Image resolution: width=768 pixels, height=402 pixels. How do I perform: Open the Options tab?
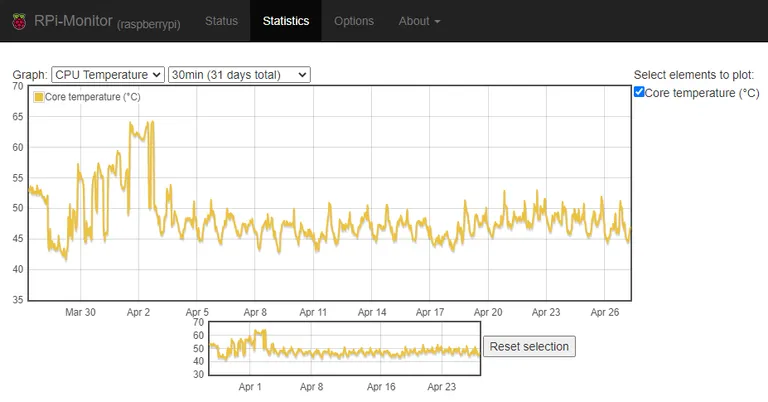click(354, 21)
